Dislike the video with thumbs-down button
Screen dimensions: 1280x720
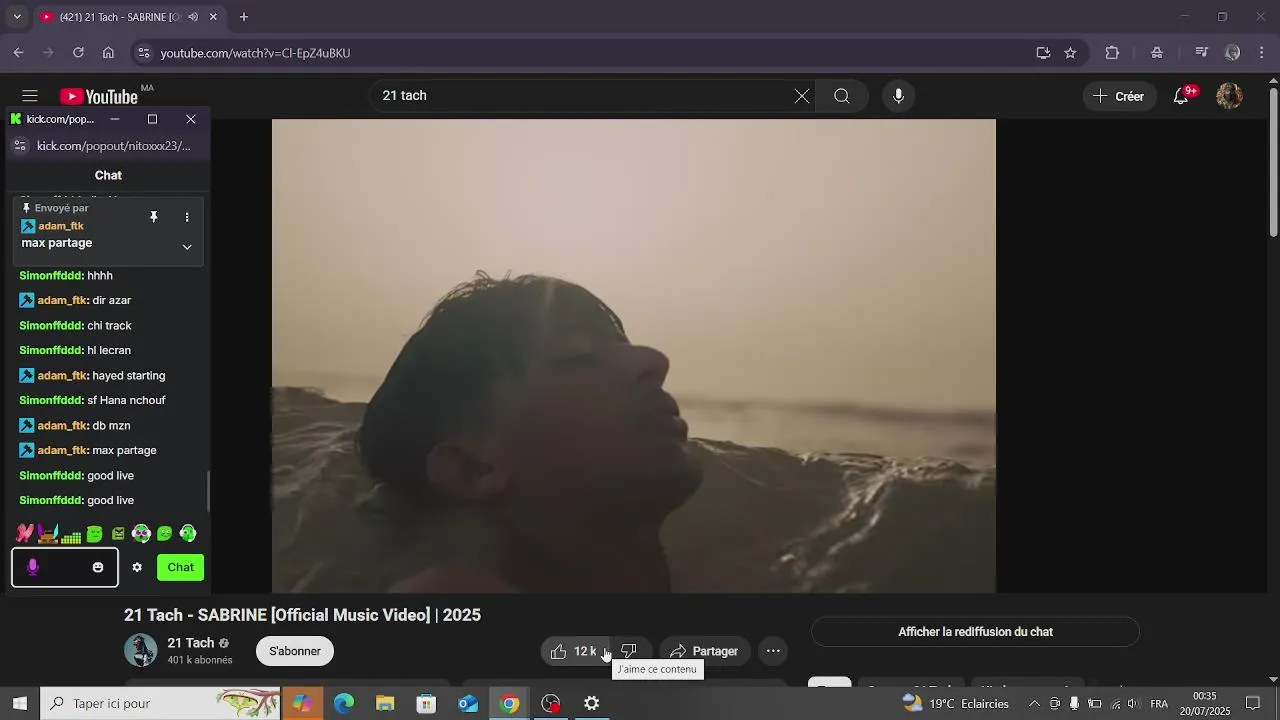629,651
